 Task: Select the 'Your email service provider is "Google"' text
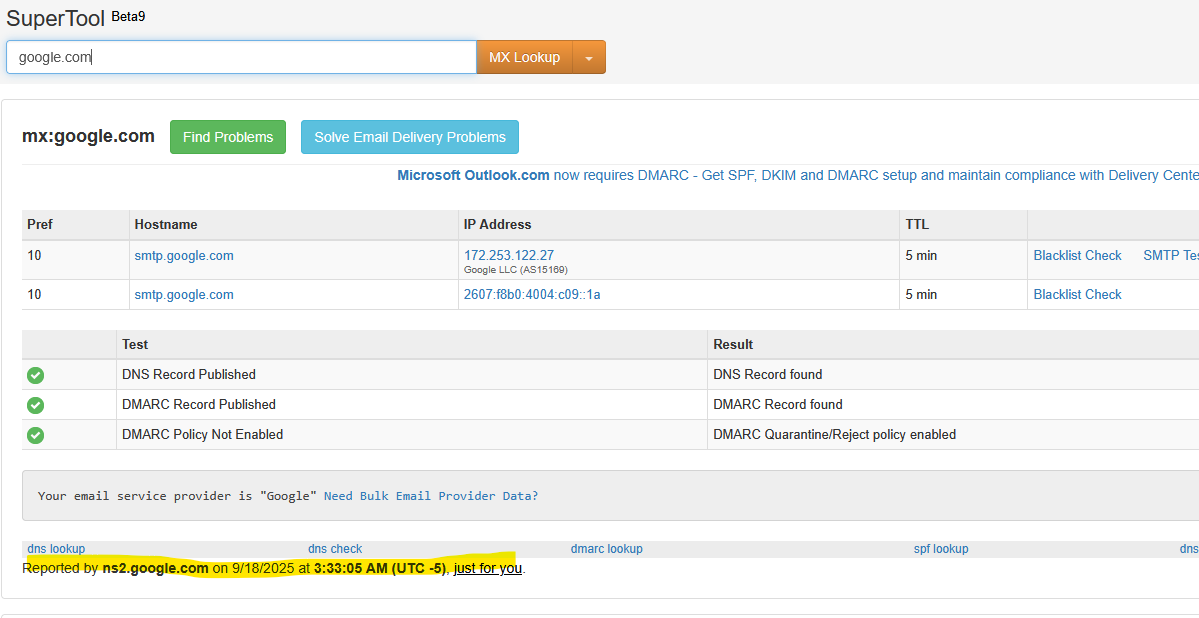tap(177, 496)
